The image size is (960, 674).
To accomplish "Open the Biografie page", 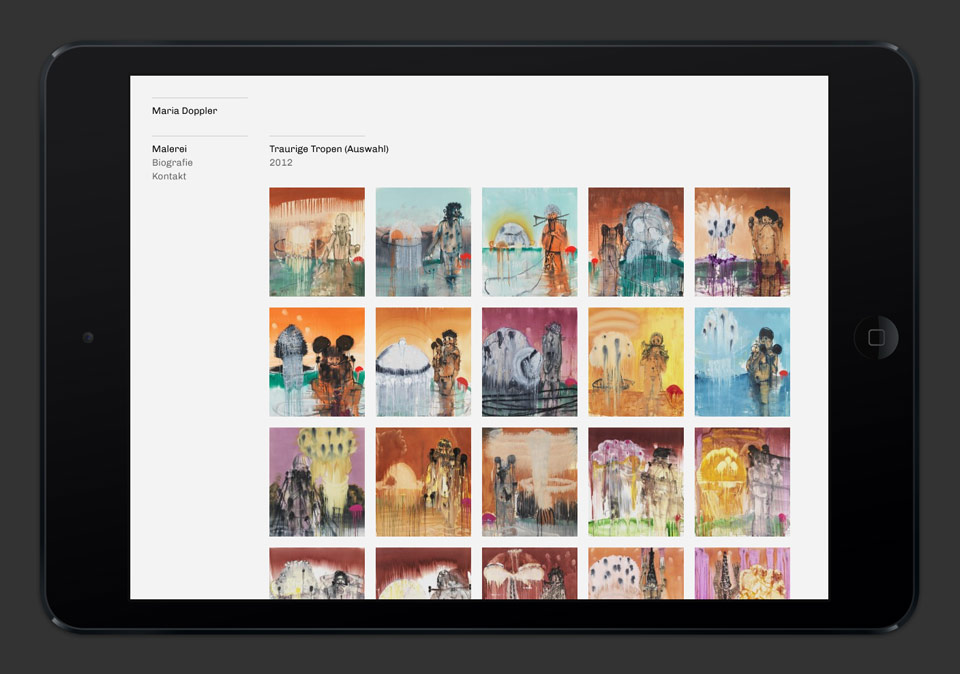I will (x=172, y=162).
